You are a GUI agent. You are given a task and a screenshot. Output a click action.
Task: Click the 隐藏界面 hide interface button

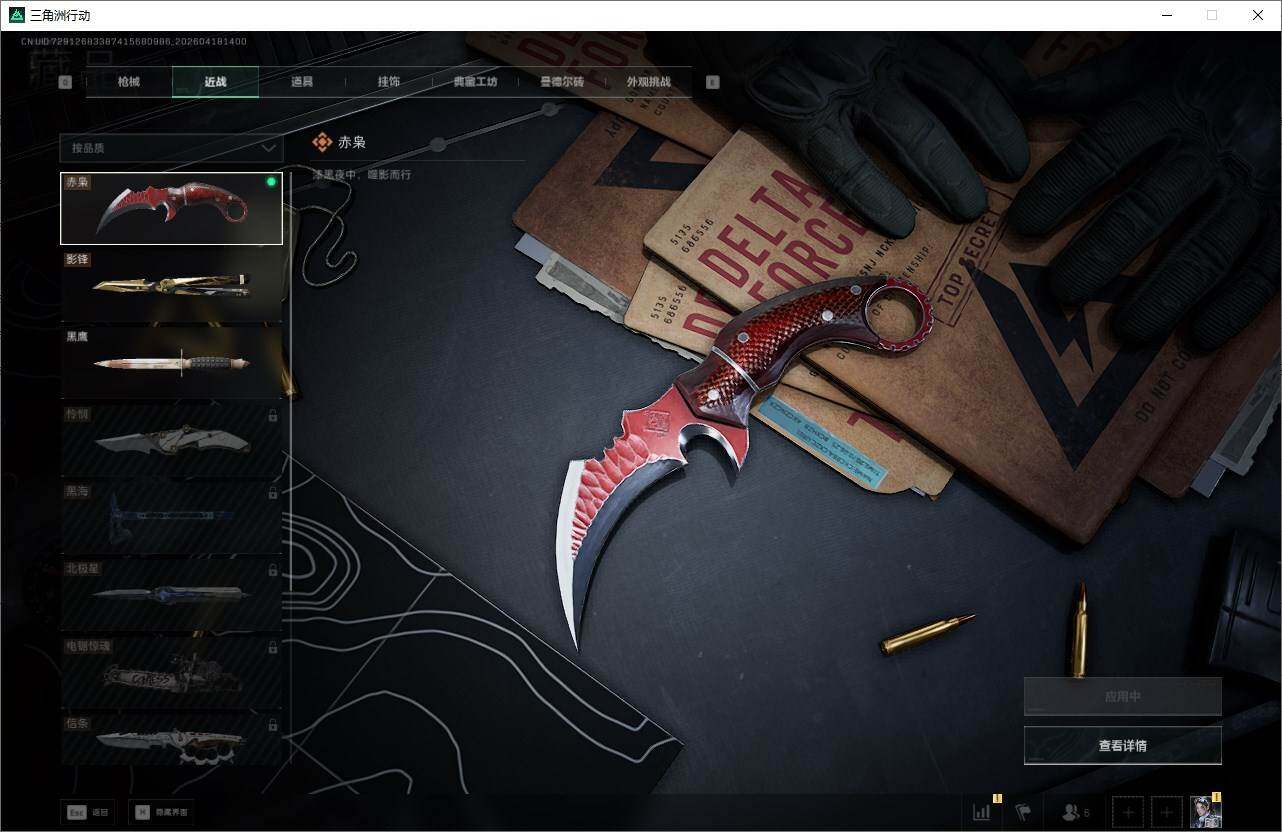[160, 812]
